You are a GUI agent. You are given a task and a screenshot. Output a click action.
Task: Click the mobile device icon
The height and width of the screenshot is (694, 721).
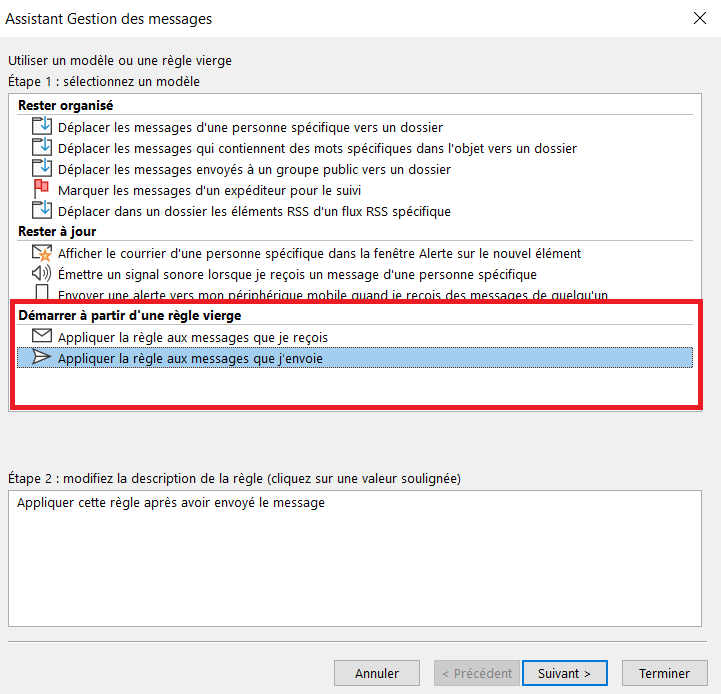(x=42, y=293)
